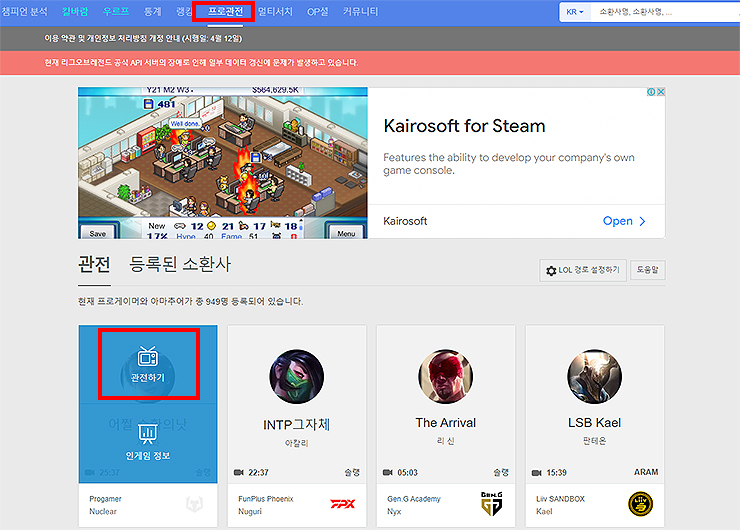Click the Nuclear player name
The height and width of the screenshot is (530, 740).
coord(103,511)
